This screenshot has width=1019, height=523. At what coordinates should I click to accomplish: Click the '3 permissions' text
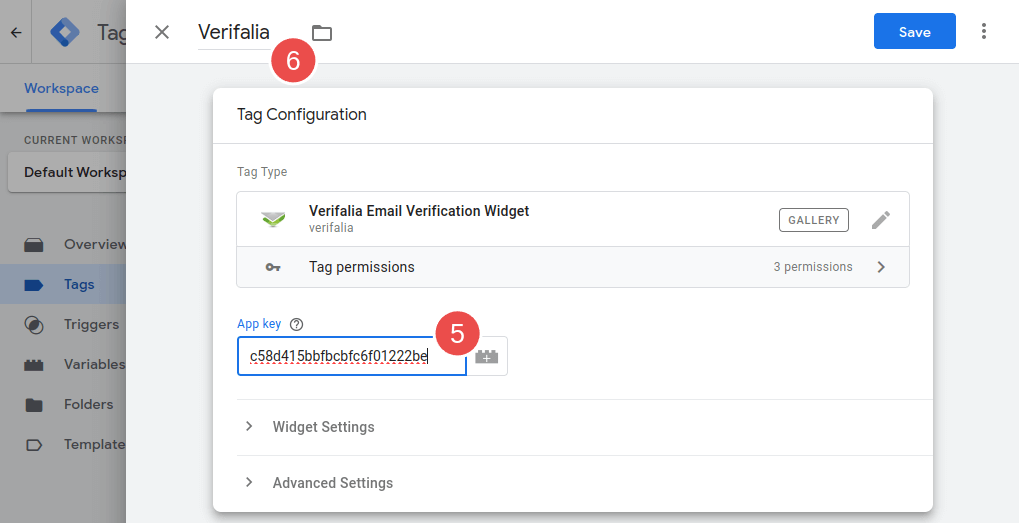point(812,267)
